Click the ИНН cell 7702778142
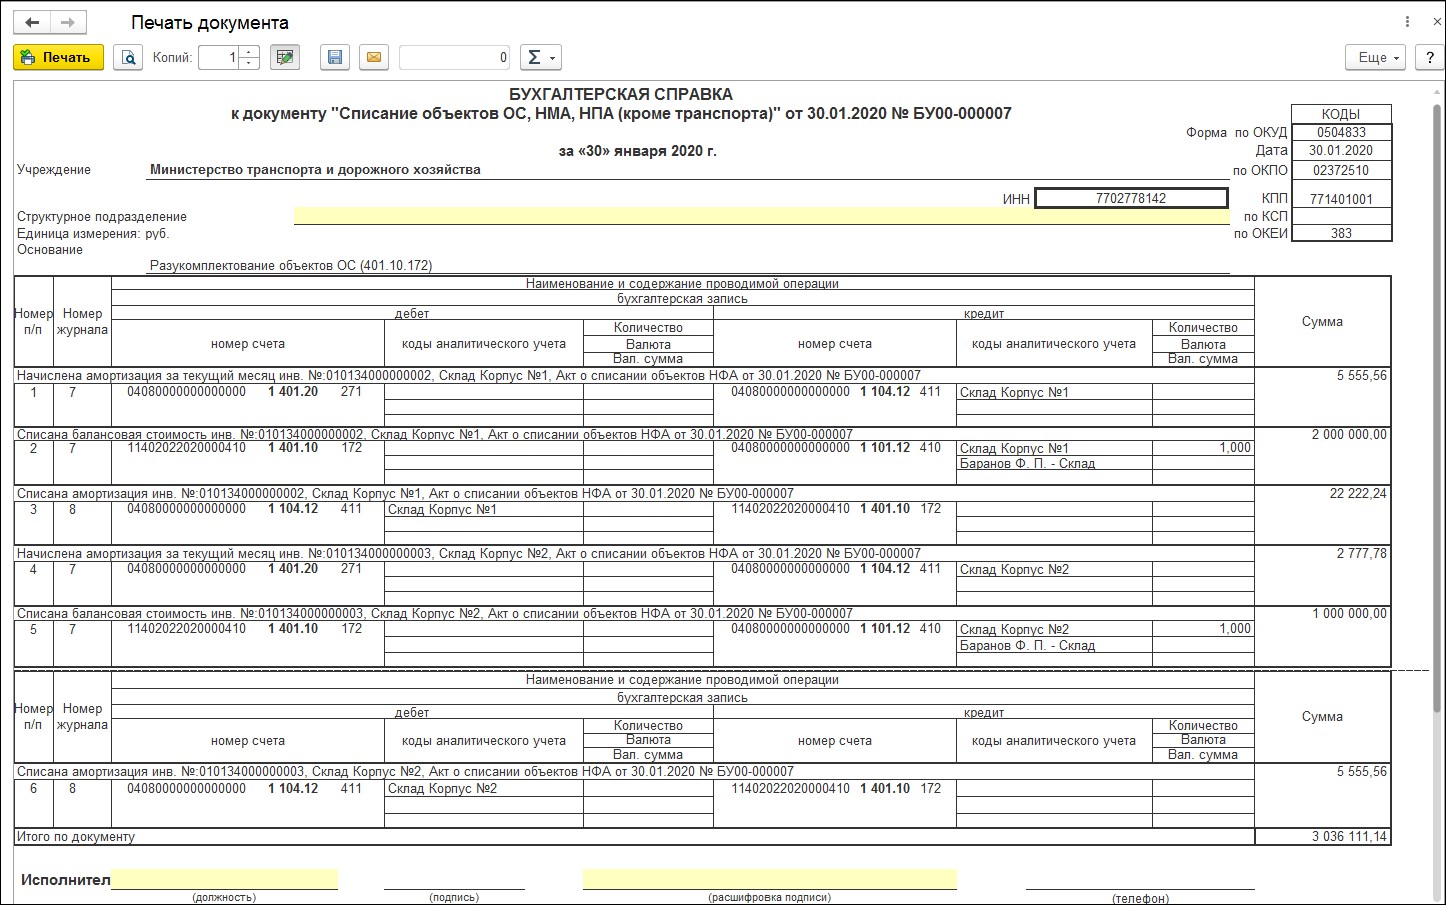Screen dimensions: 1446x905 tap(1131, 198)
